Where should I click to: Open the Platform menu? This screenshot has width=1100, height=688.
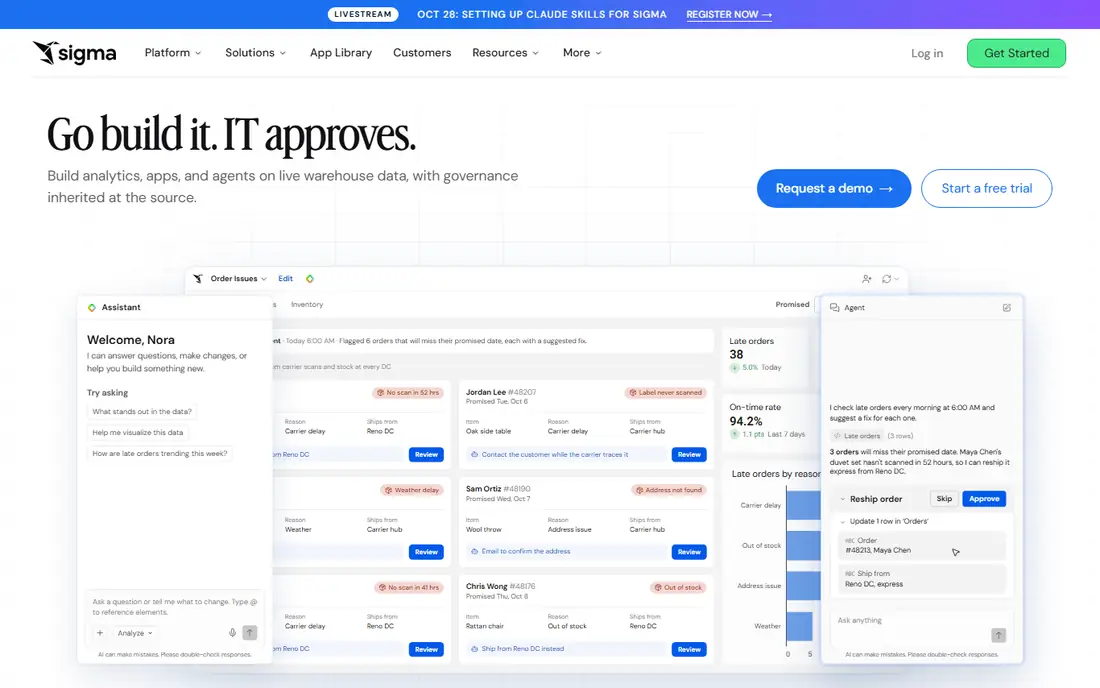[173, 53]
